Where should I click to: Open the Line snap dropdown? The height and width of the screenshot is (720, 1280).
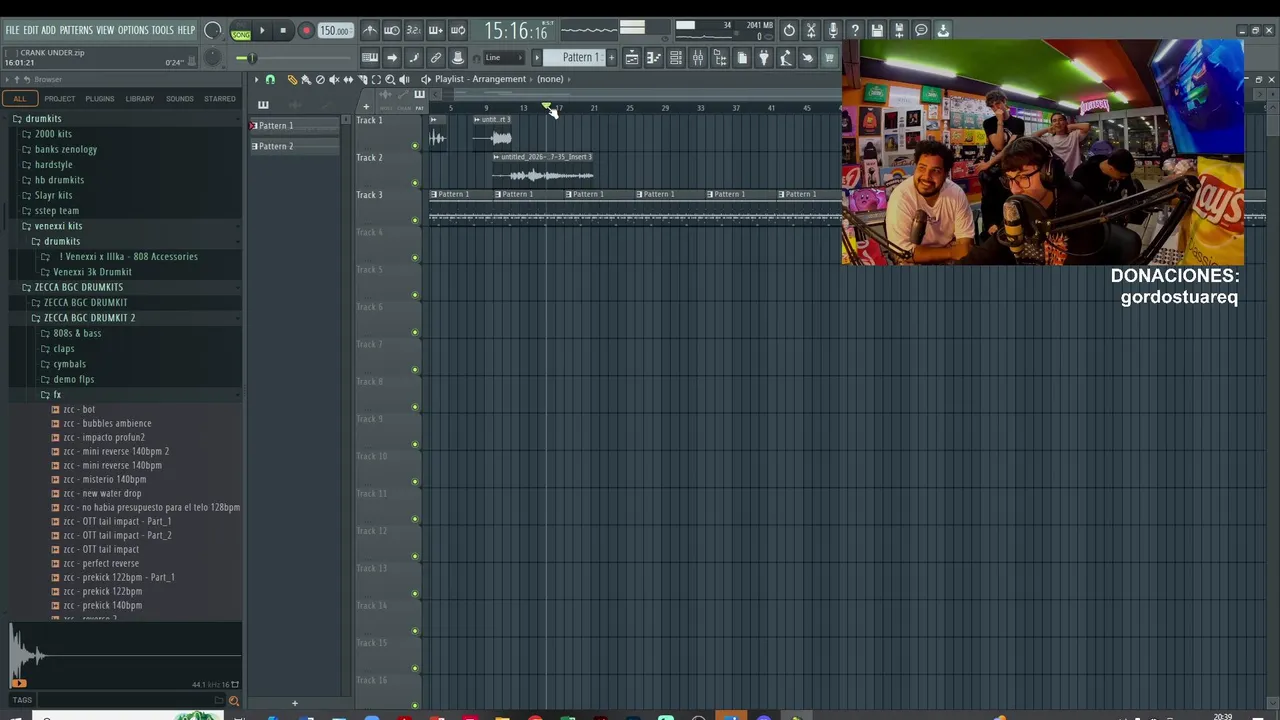pos(504,58)
